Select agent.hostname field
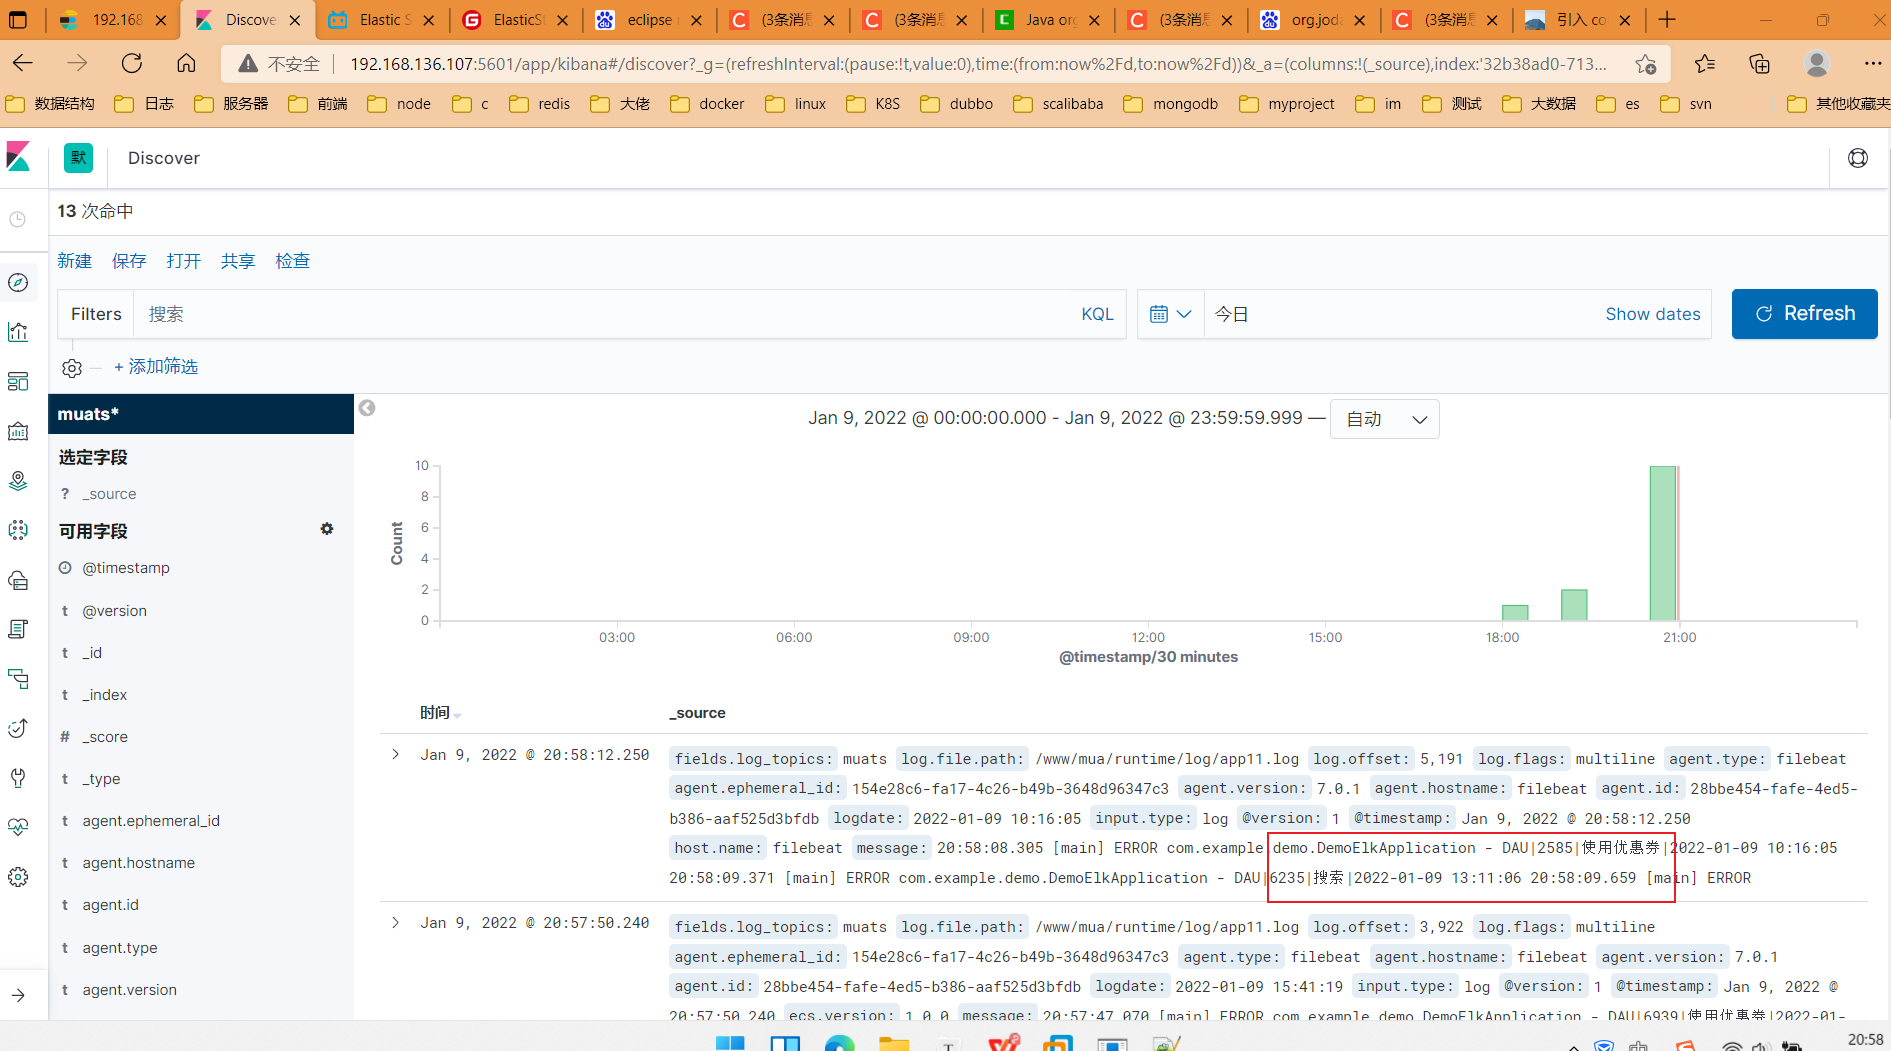The height and width of the screenshot is (1051, 1891). pos(139,863)
